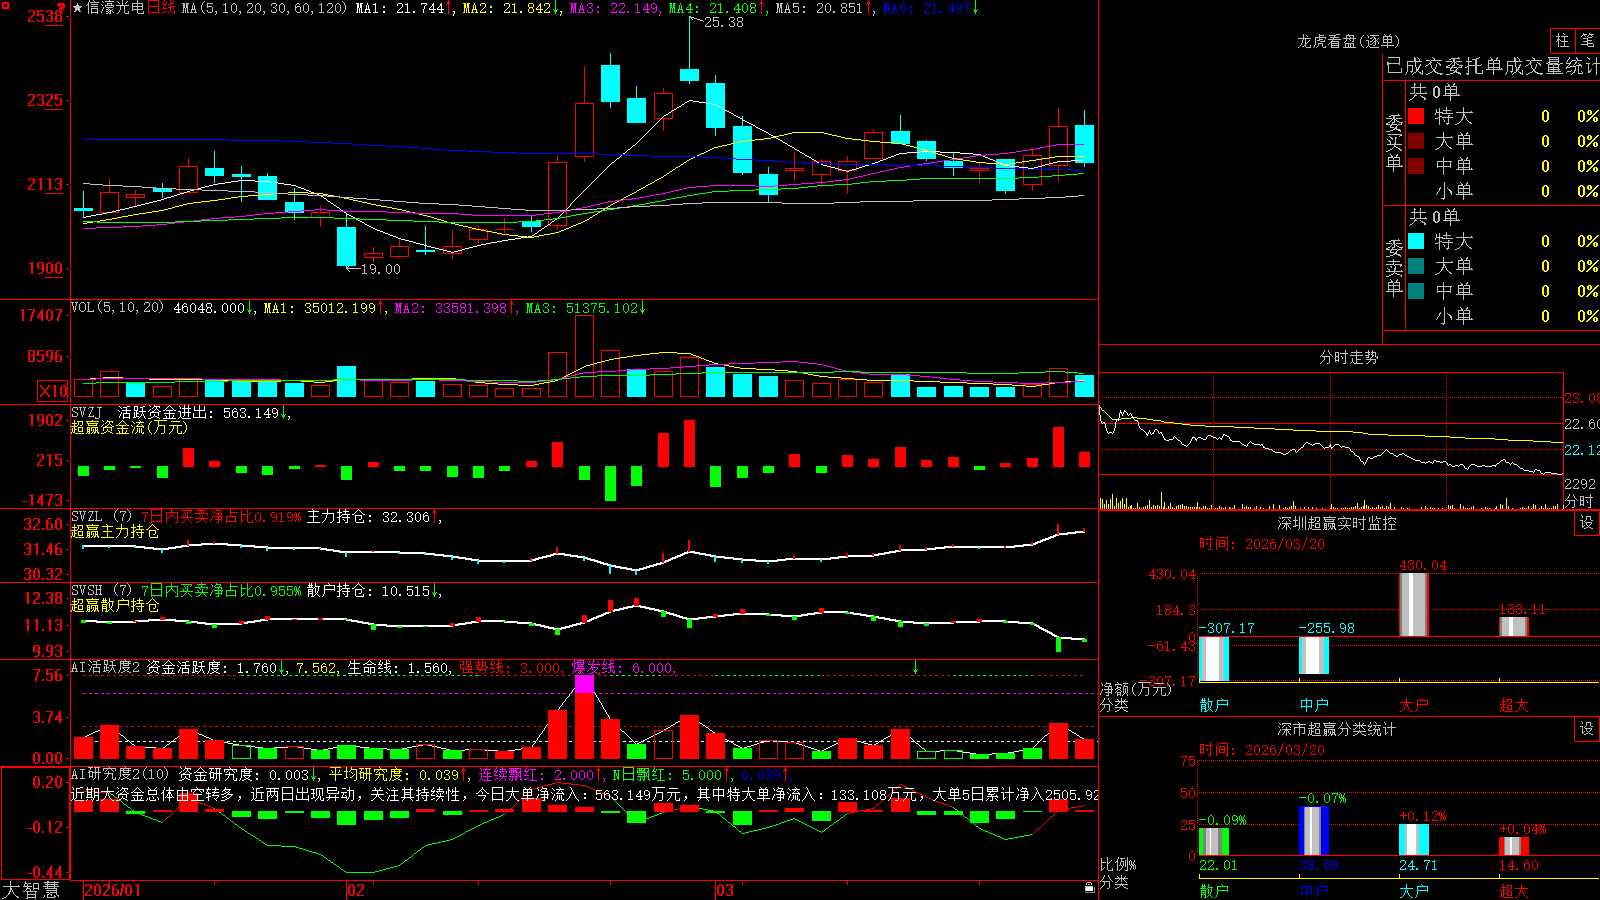This screenshot has width=1600, height=900.
Task: Select the 02 month marker on timeline
Action: (355, 890)
